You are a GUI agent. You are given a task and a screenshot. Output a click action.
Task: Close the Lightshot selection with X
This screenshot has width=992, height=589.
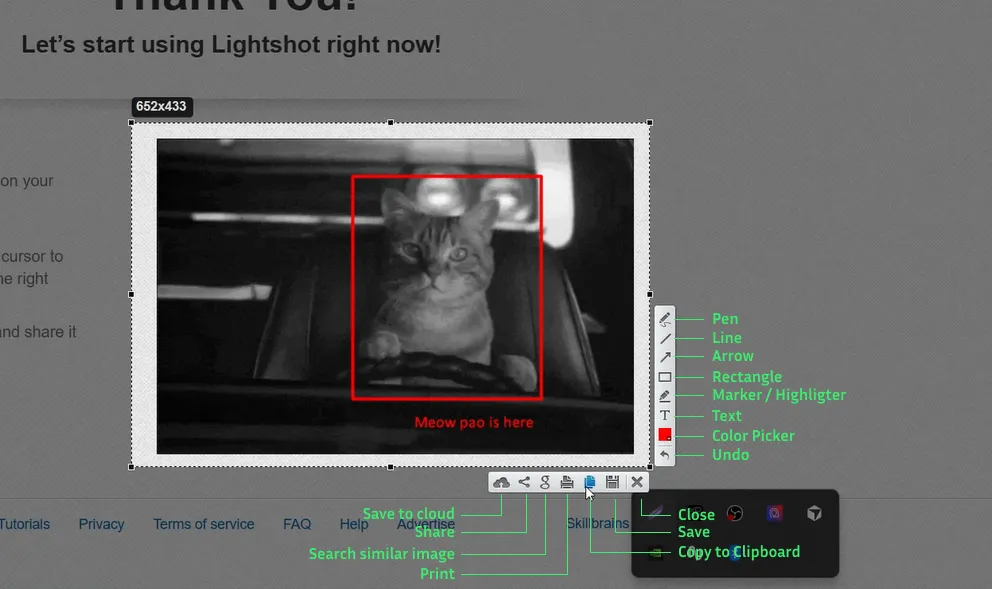point(637,483)
